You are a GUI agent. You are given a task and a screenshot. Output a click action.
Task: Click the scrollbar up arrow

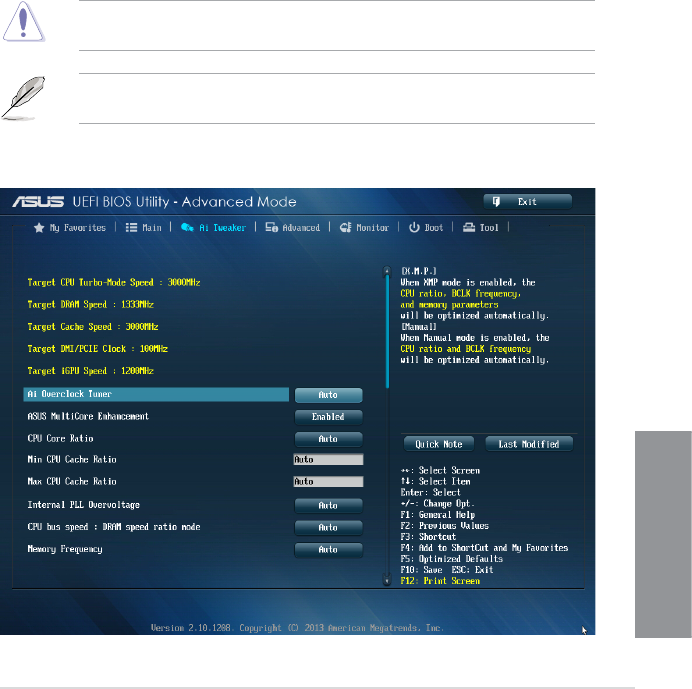point(387,271)
